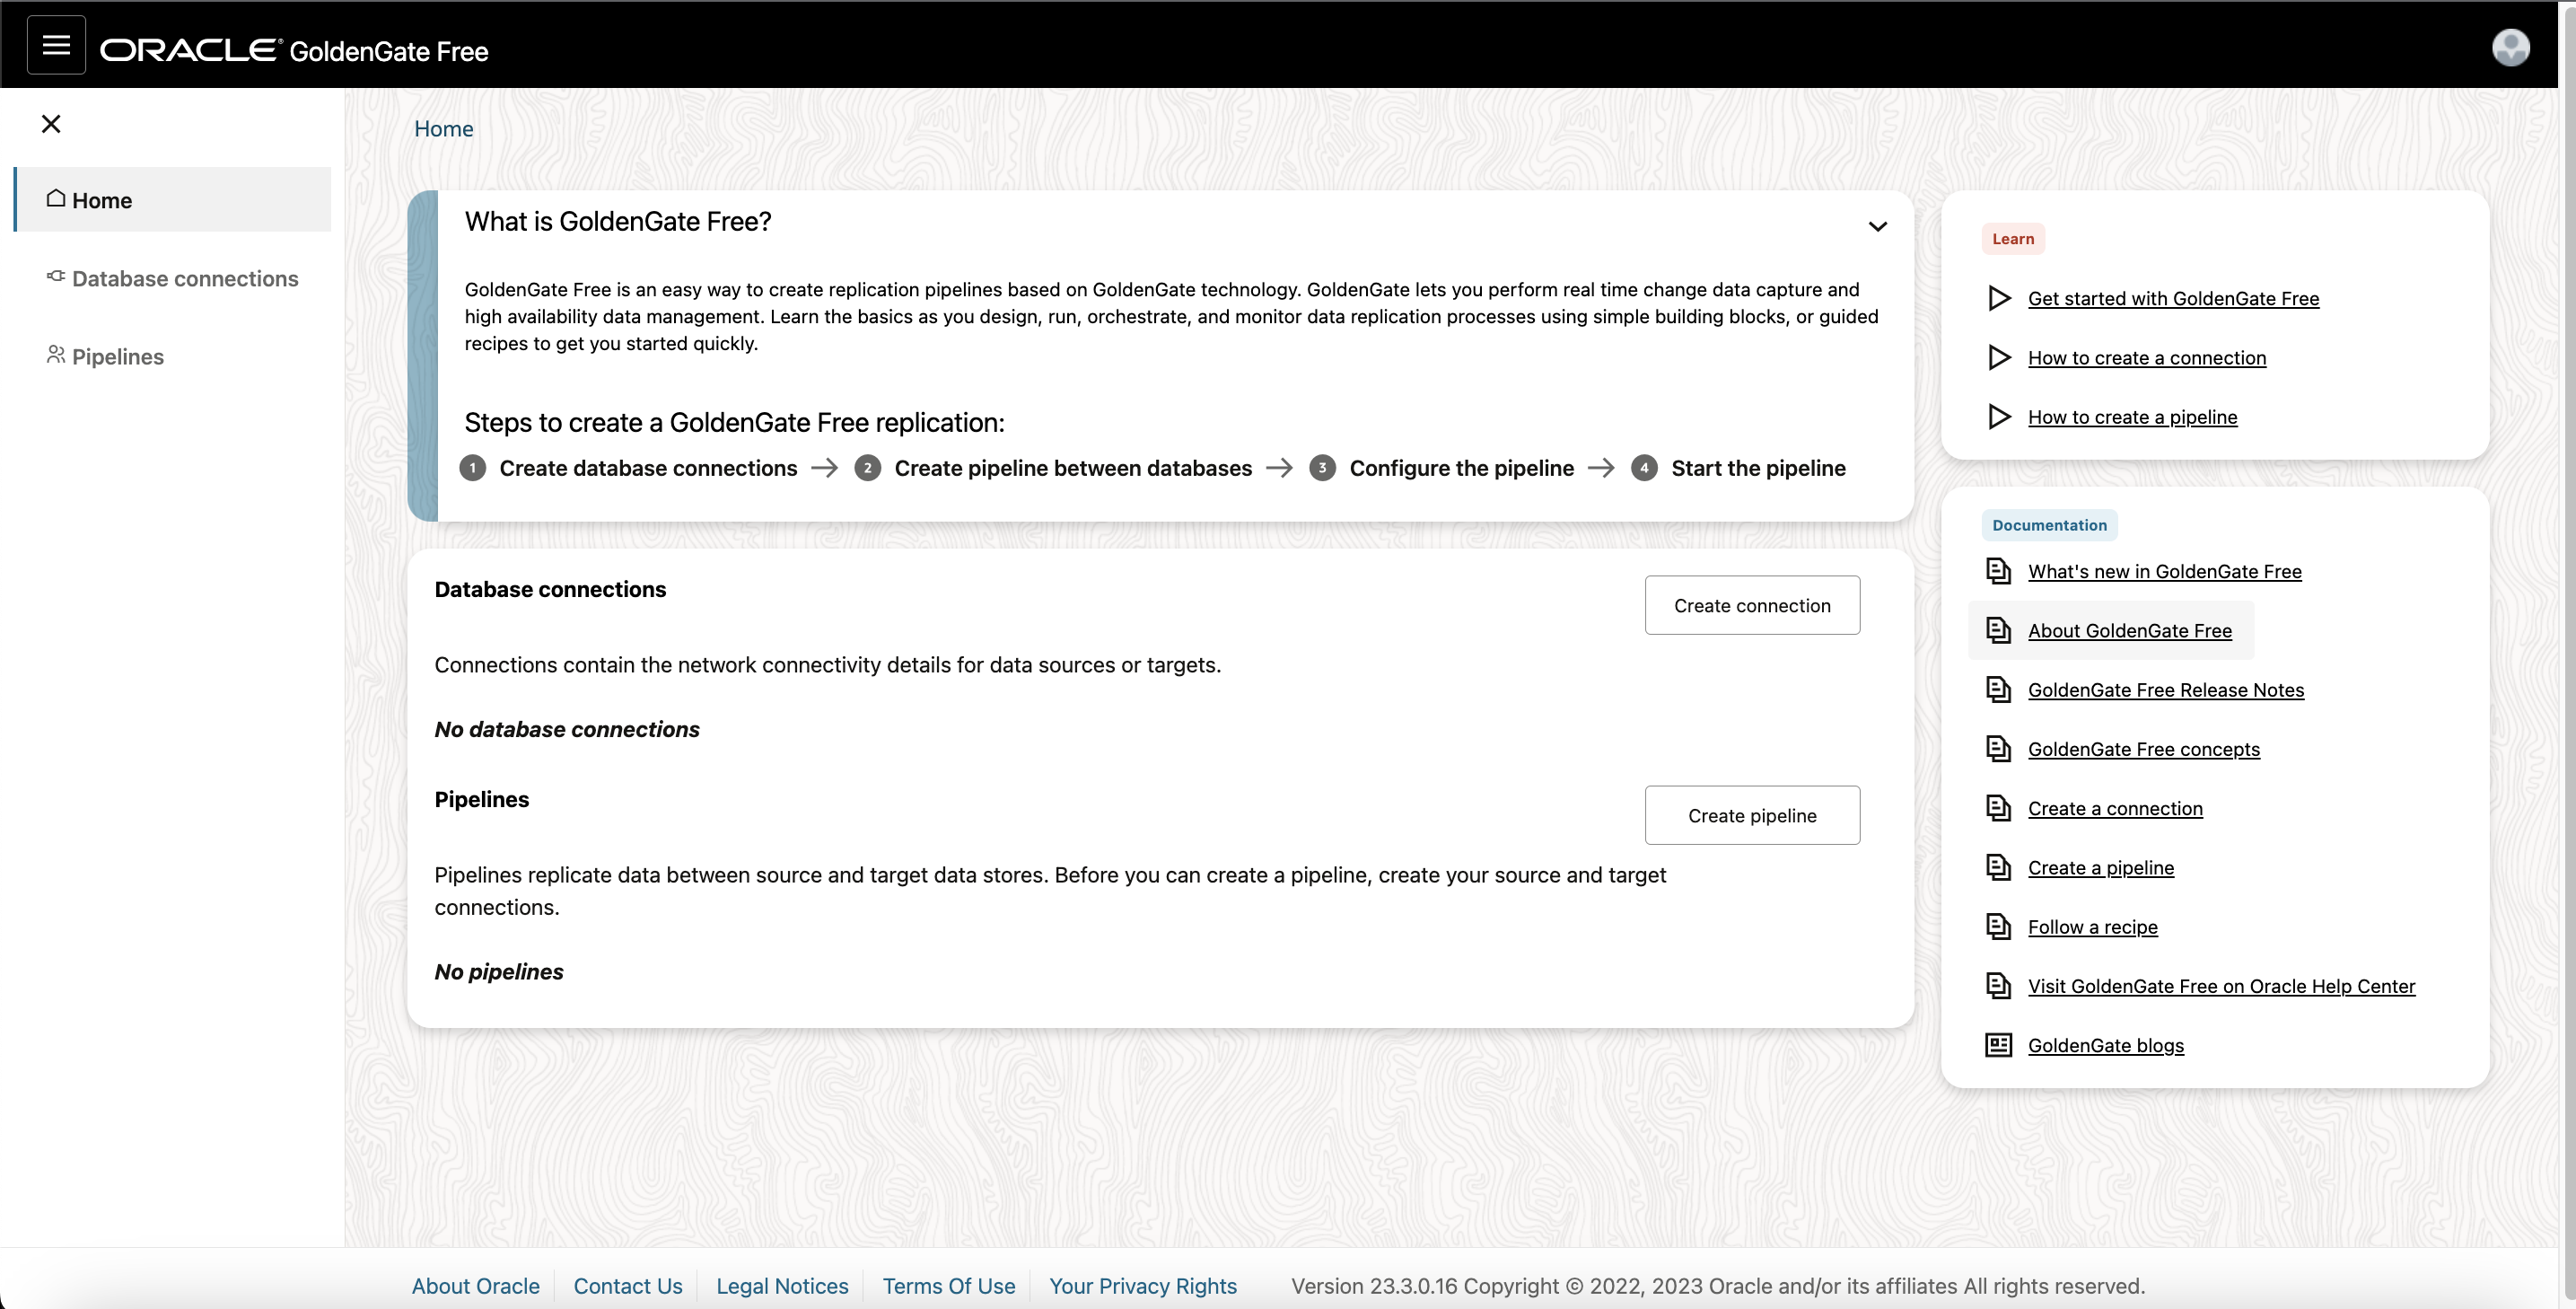Click the Home house icon in sidebar
This screenshot has width=2576, height=1309.
click(56, 199)
